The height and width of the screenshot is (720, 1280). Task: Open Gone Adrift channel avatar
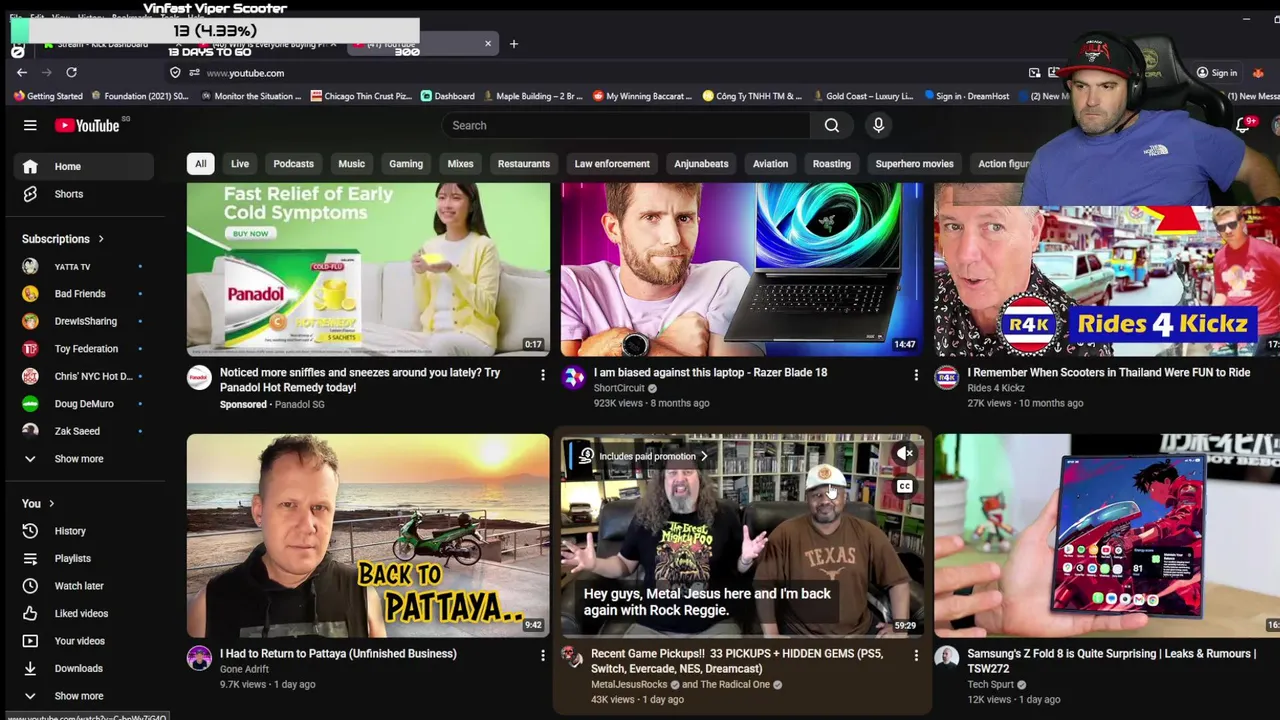(199, 658)
